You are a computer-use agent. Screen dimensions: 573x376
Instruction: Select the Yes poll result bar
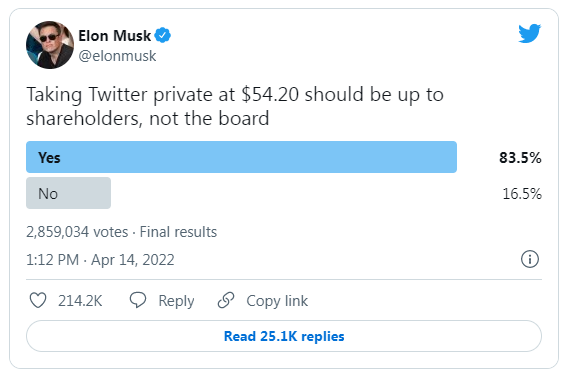click(241, 157)
